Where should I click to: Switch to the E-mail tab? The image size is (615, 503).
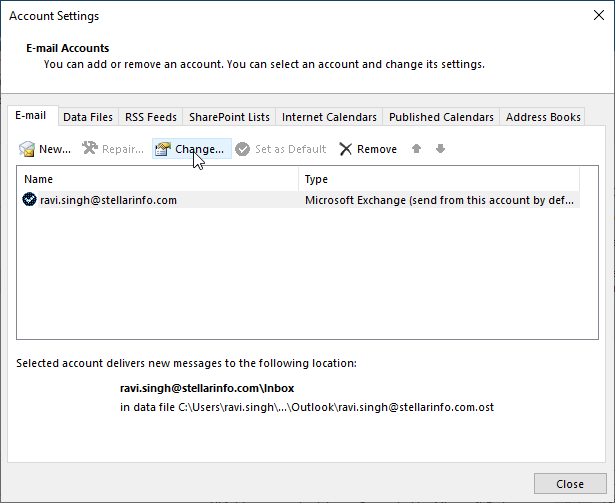click(31, 115)
